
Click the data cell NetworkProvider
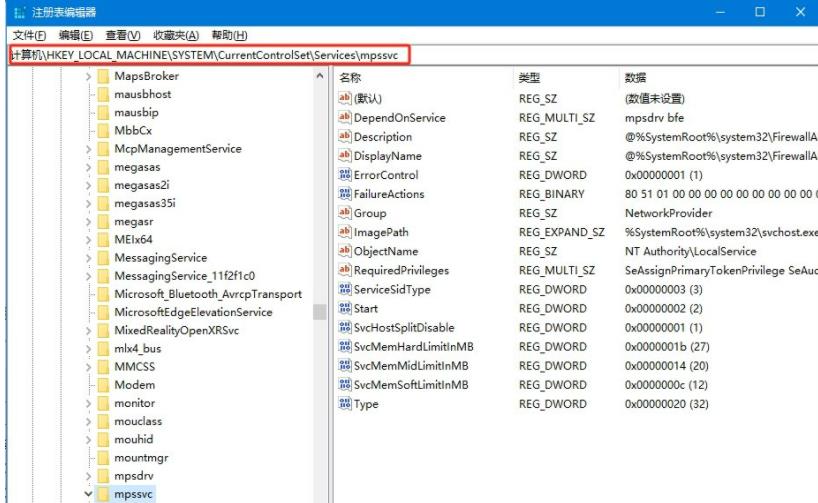pos(668,213)
